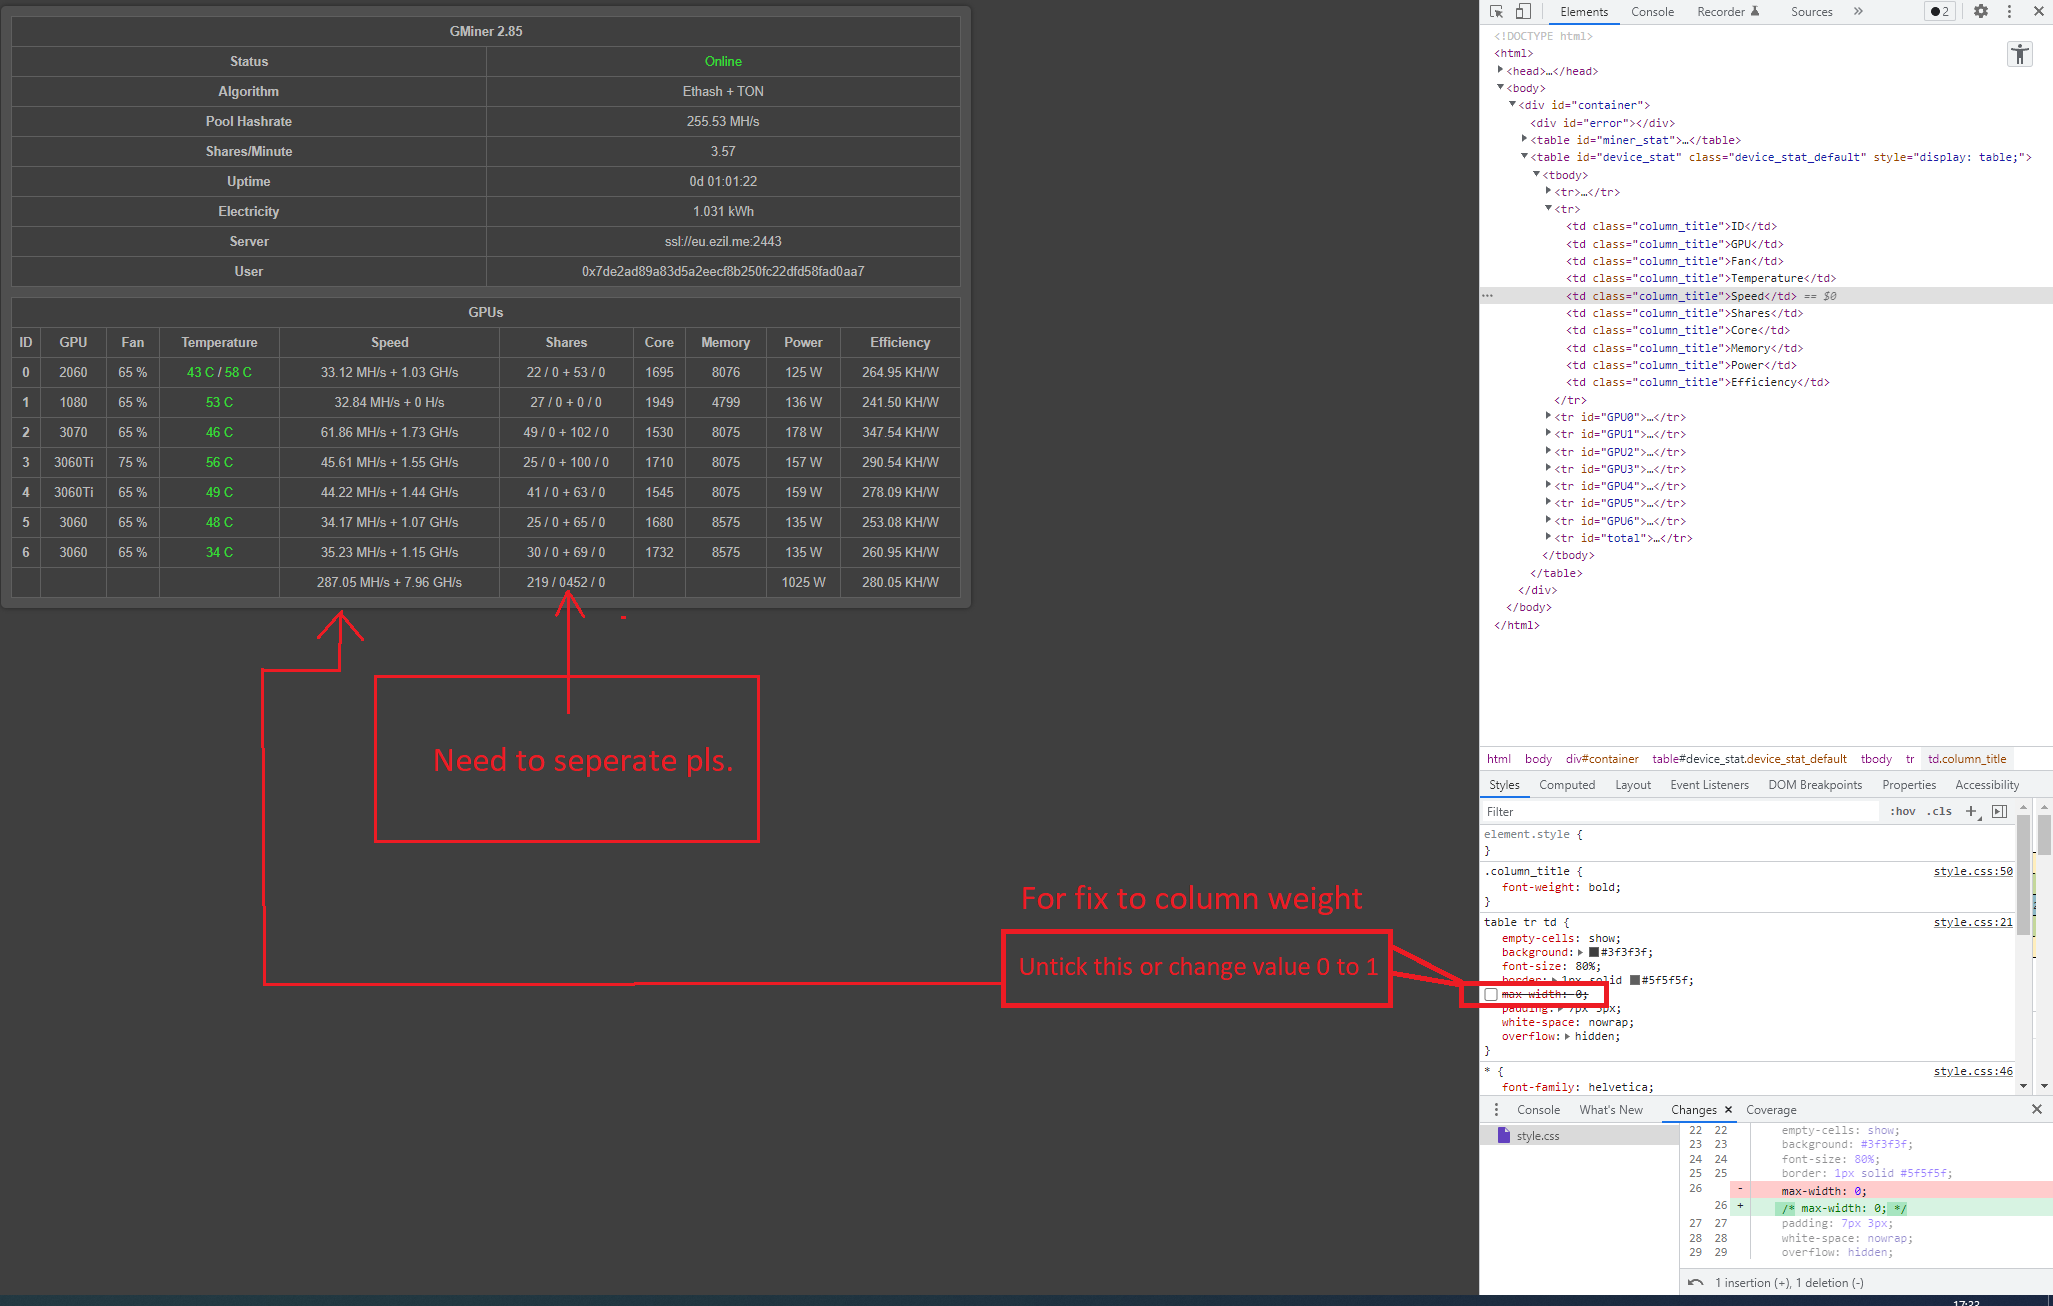Select the inspect element cursor icon
This screenshot has height=1306, width=2053.
(1496, 11)
